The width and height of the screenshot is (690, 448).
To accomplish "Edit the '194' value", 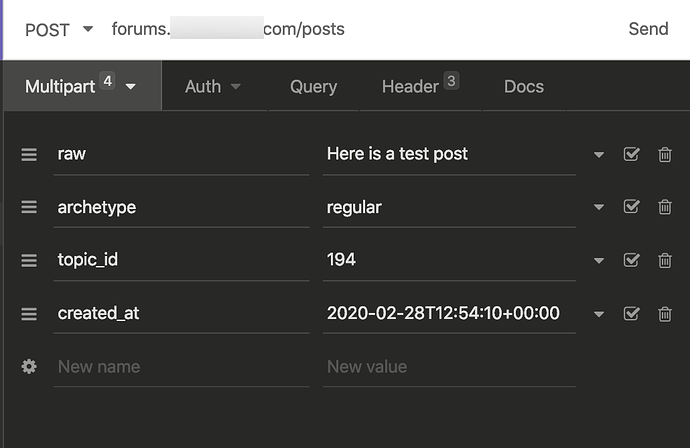I will point(449,260).
